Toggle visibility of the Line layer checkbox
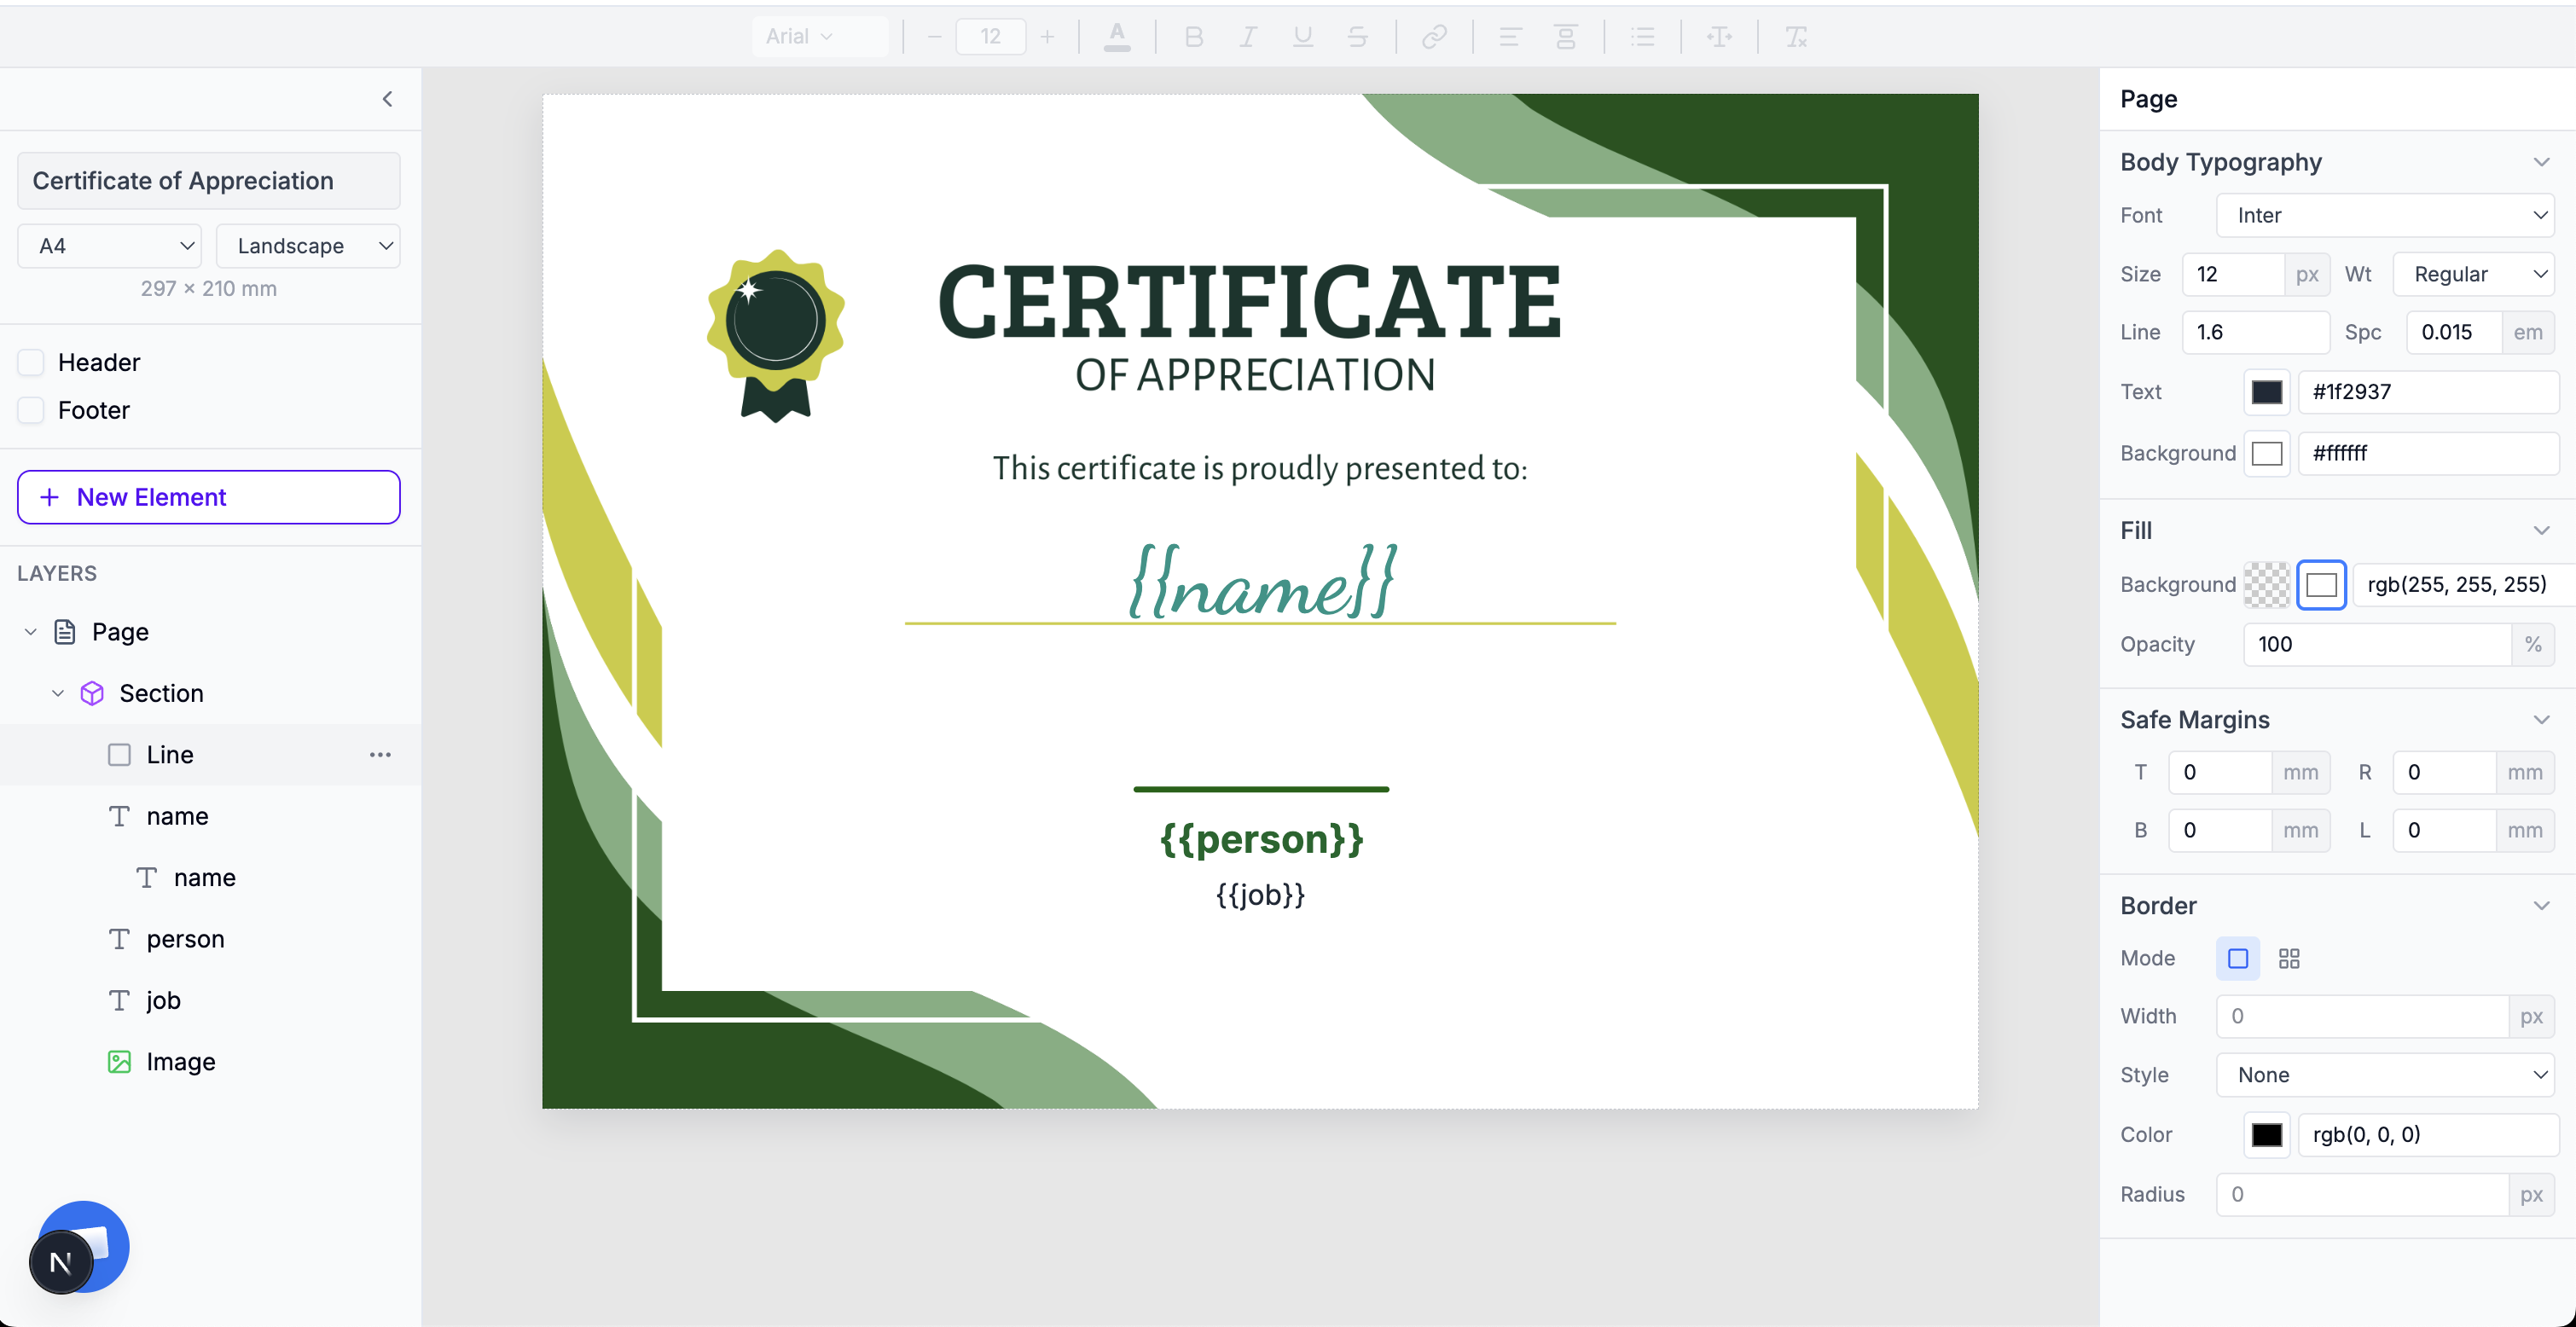The height and width of the screenshot is (1327, 2576). click(120, 754)
